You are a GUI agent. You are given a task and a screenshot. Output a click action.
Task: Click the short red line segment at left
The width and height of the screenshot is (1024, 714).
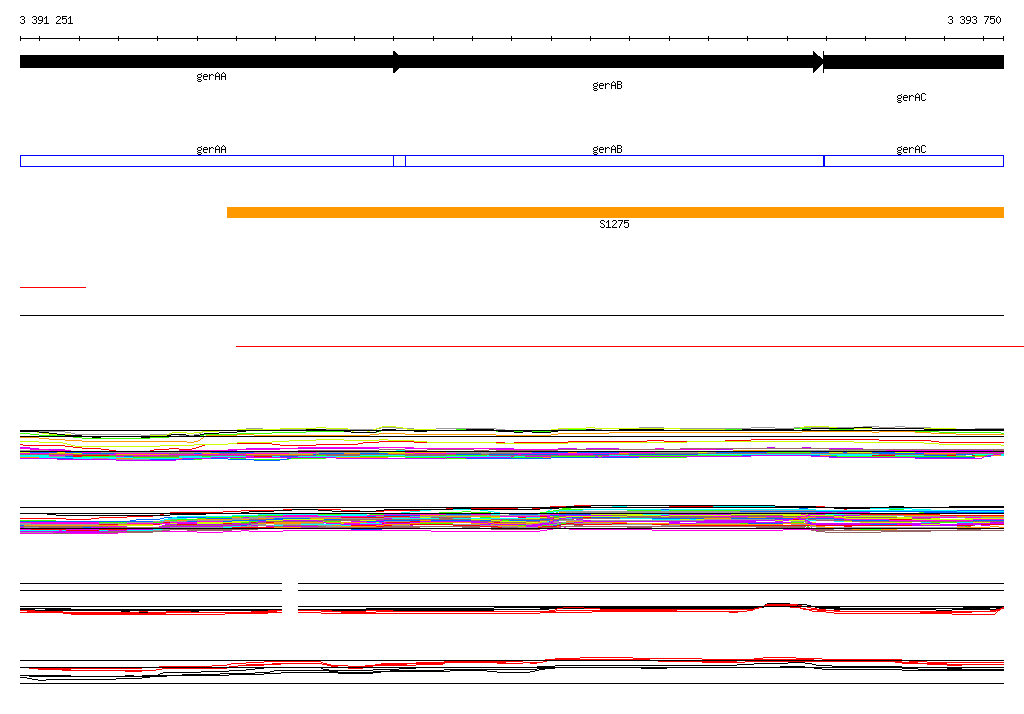(x=53, y=287)
